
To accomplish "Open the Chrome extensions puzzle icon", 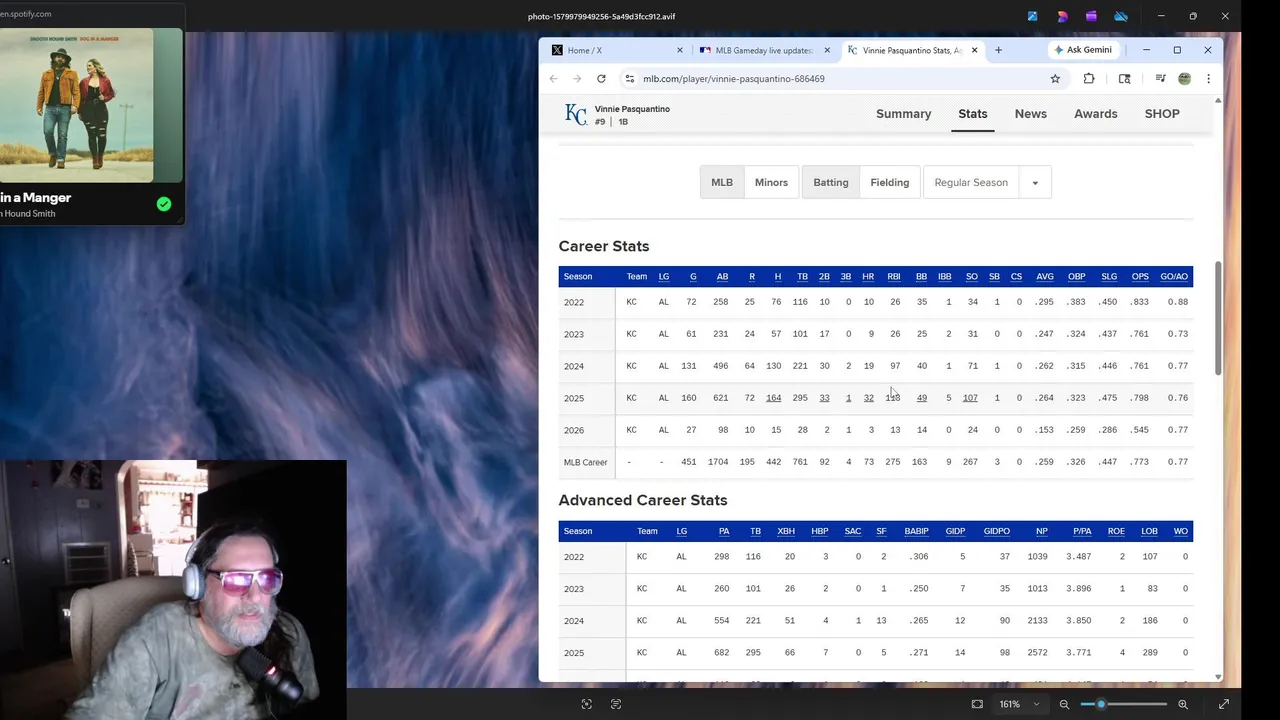I will [x=1089, y=79].
